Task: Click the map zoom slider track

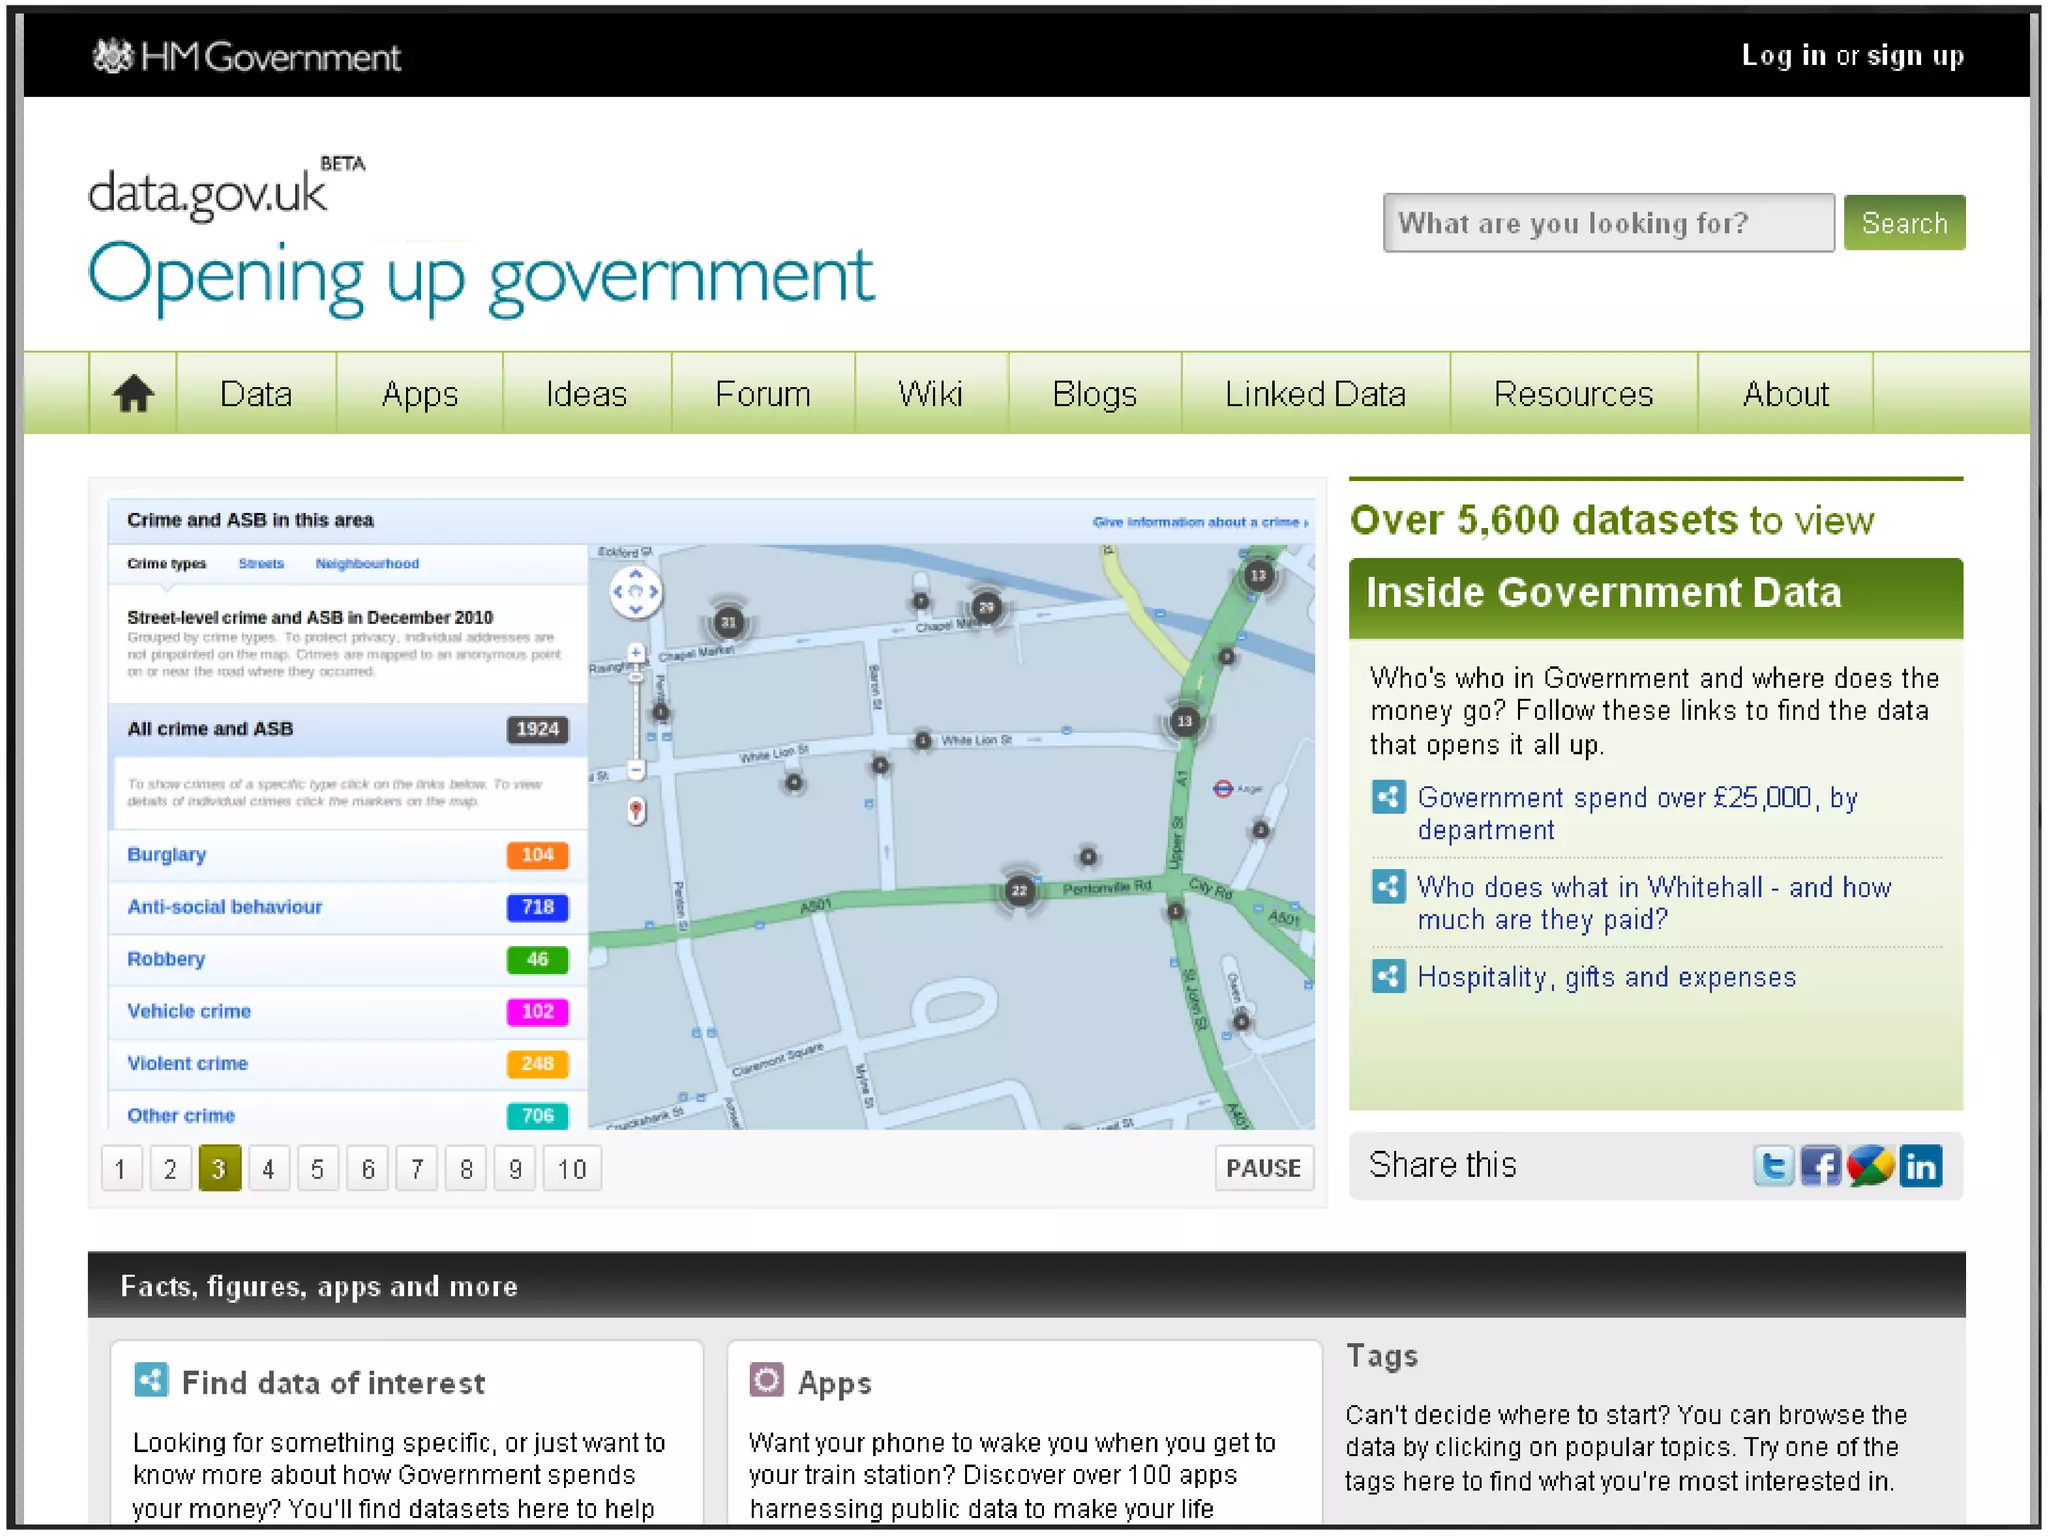Action: click(x=636, y=720)
